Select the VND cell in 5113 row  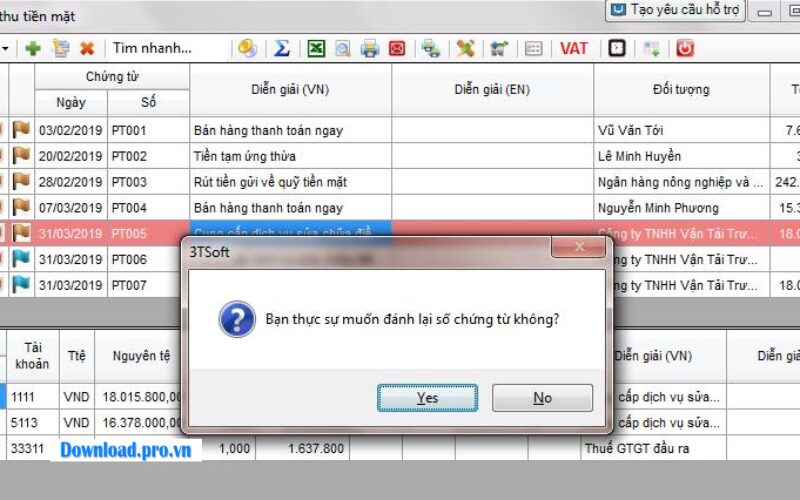tap(77, 423)
